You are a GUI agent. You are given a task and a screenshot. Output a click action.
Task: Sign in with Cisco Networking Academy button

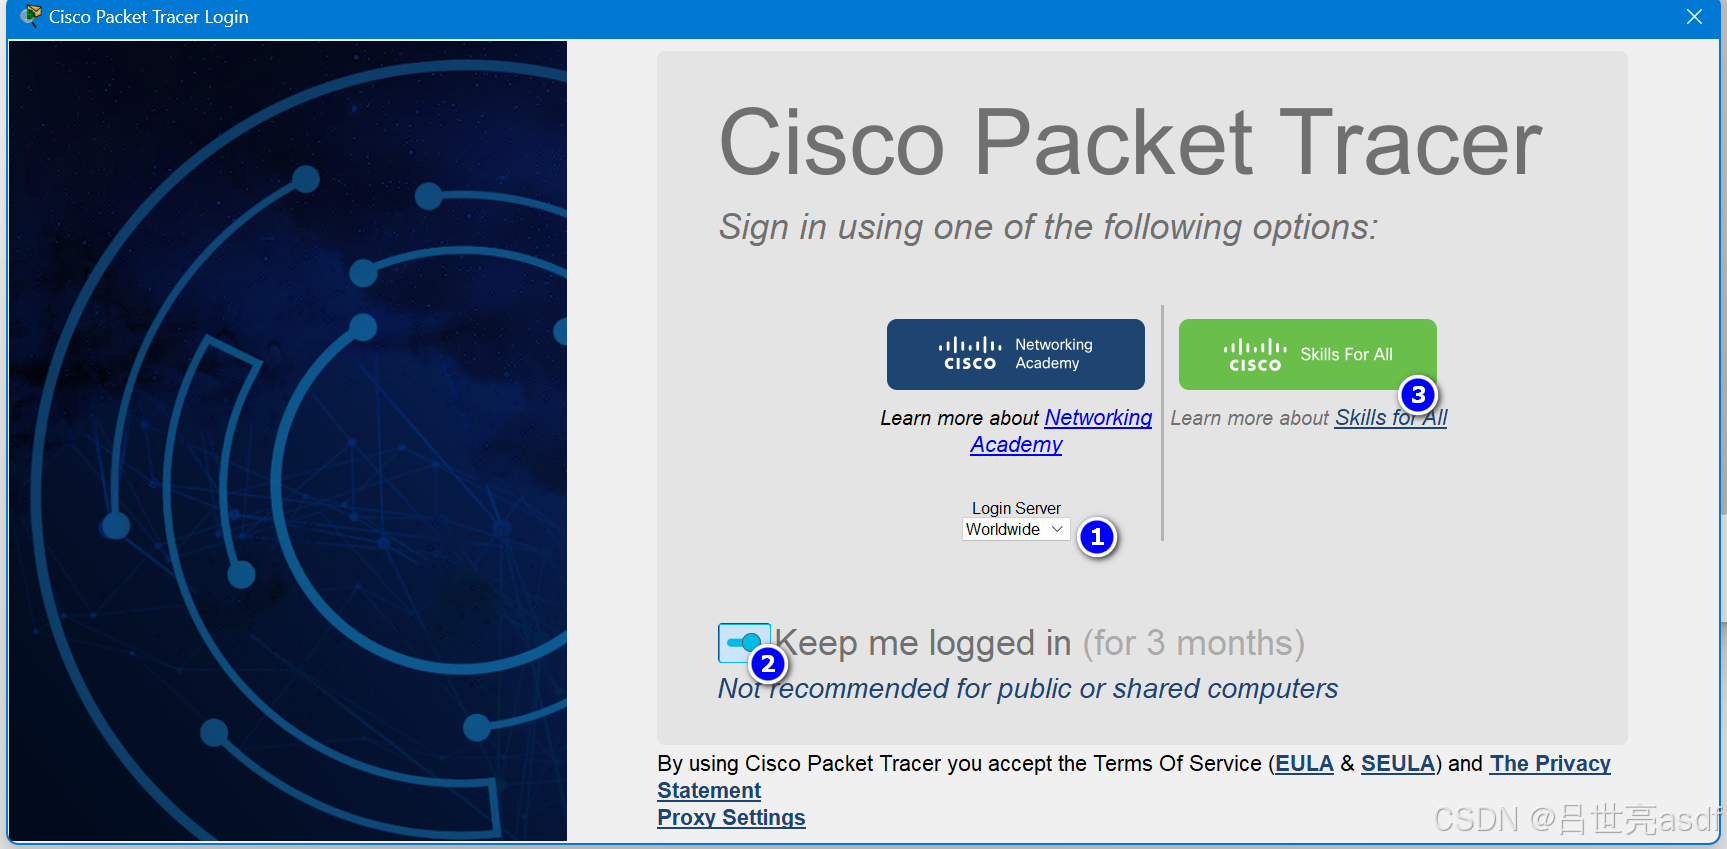click(1015, 354)
